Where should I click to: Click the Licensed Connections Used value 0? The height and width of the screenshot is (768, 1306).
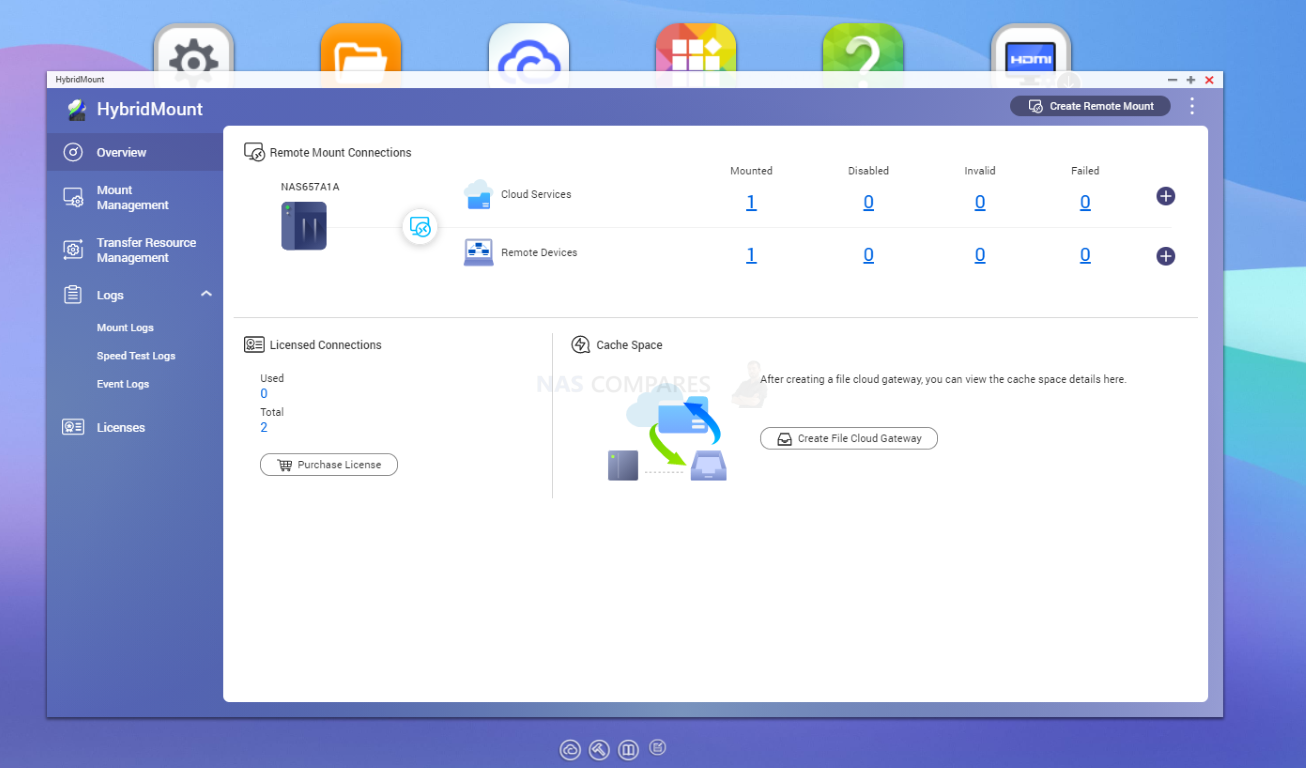pyautogui.click(x=264, y=394)
